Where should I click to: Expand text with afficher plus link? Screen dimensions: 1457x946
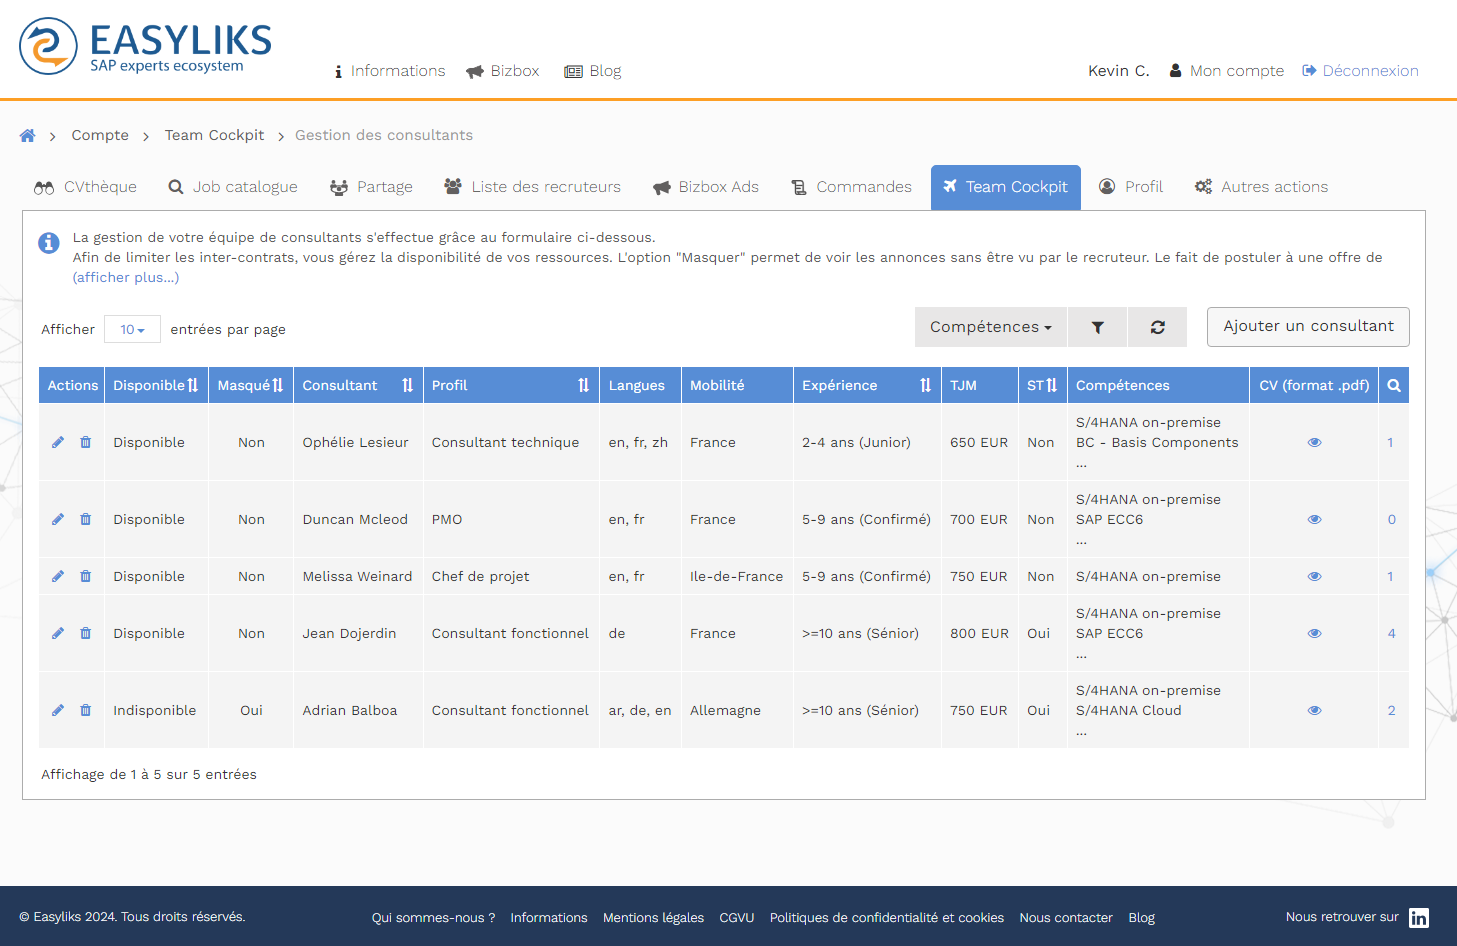click(x=126, y=278)
